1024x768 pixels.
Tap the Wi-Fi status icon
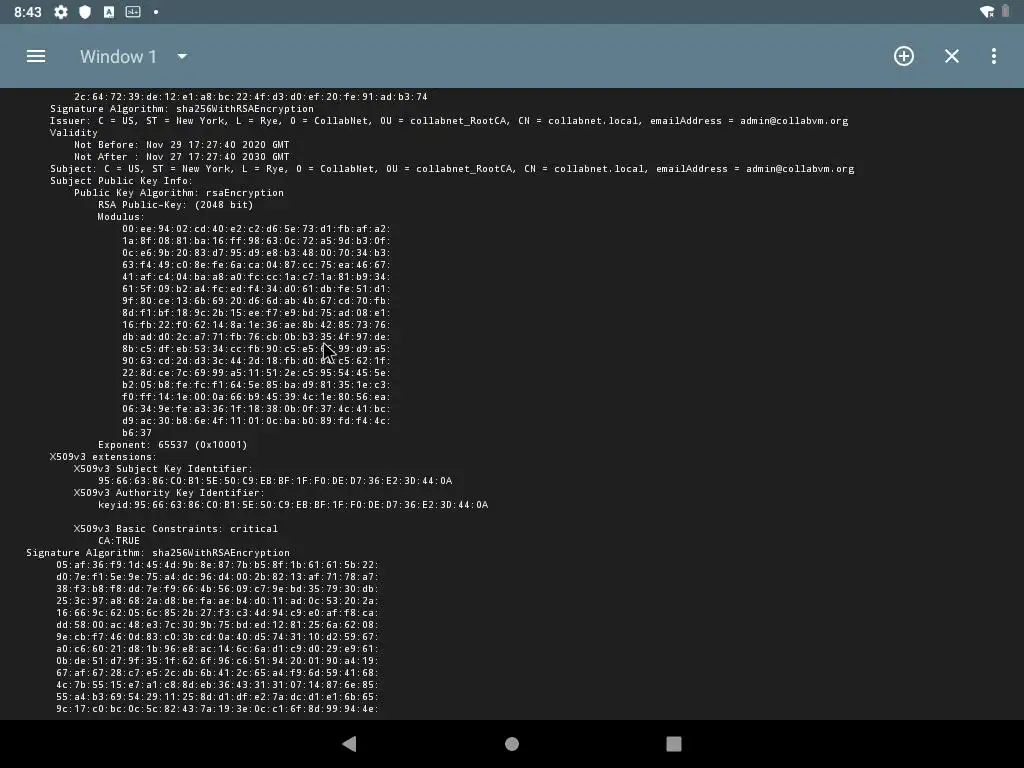click(987, 12)
